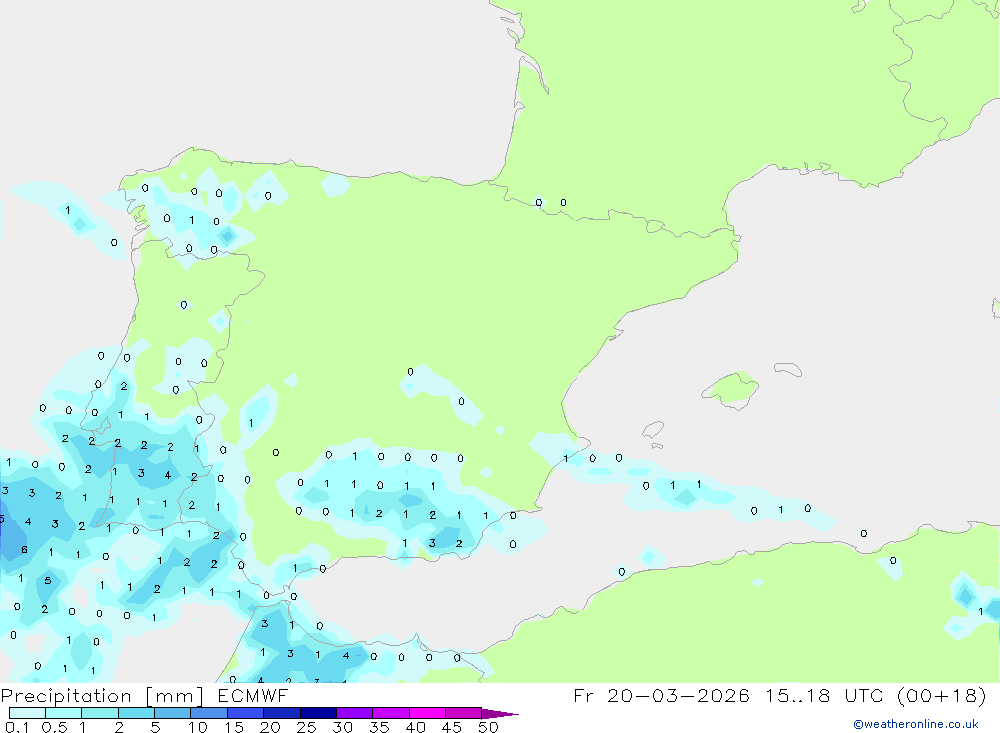Click the legend value '25'
The image size is (1000, 733).
[306, 727]
